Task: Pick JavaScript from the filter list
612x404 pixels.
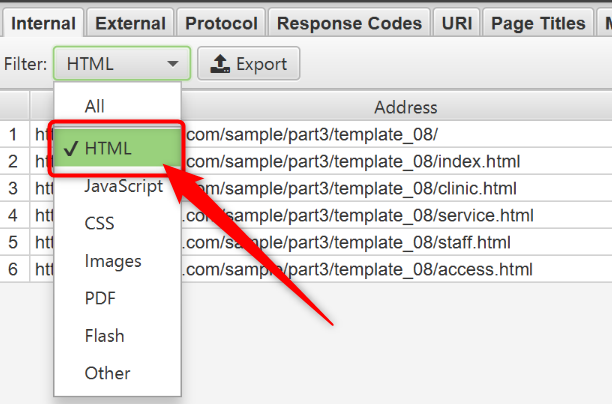Action: [123, 187]
